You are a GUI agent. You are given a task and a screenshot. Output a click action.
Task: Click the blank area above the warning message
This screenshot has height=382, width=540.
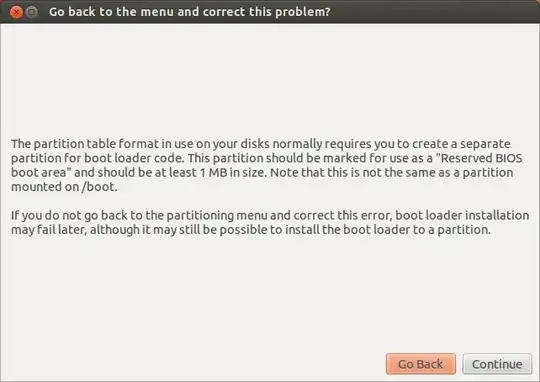270,79
